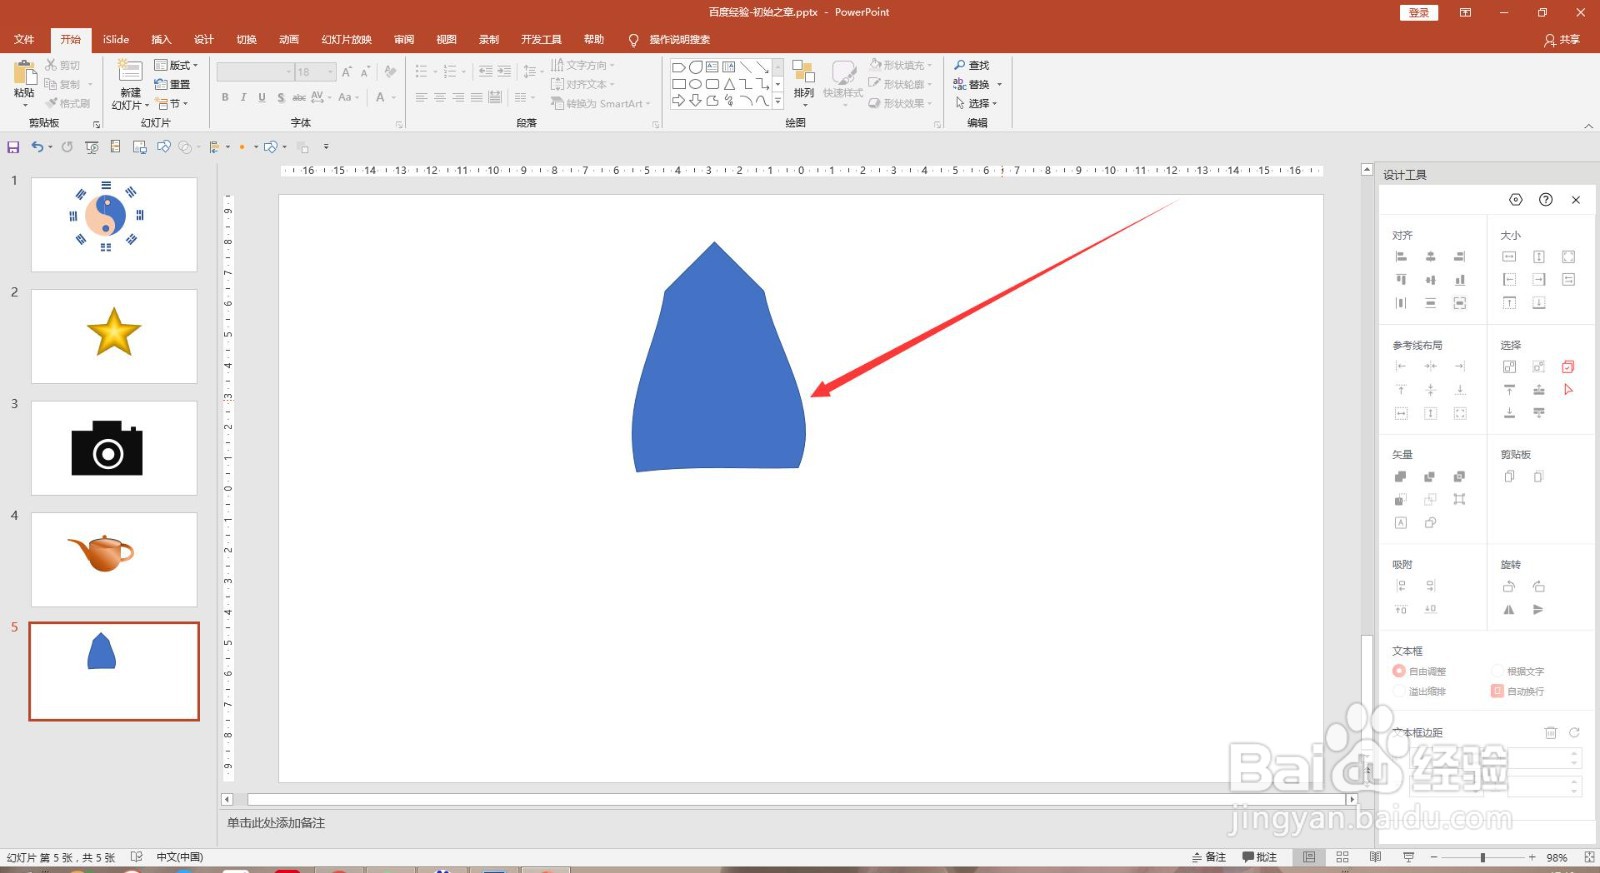Save the presentation with the quick-access save icon

[13, 147]
